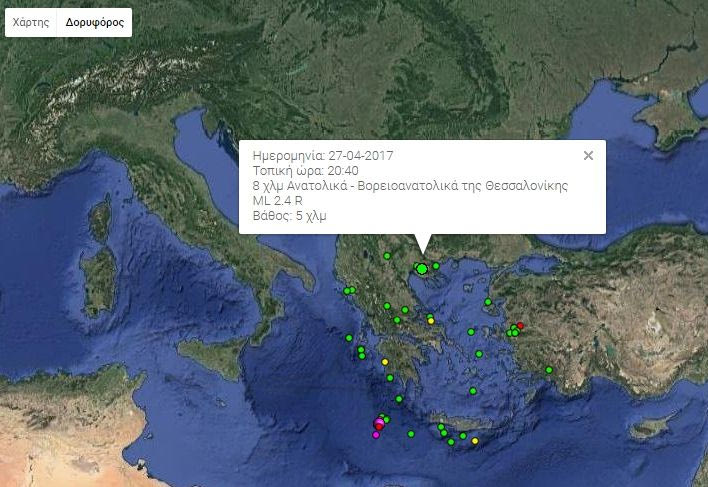Click the small magenta marker southwest of Crete

pos(376,435)
